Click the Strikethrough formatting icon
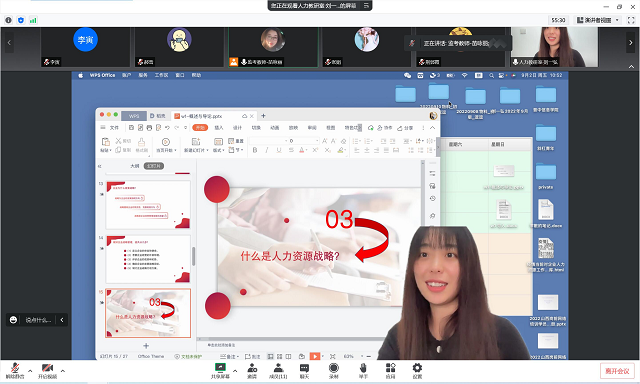 point(291,150)
